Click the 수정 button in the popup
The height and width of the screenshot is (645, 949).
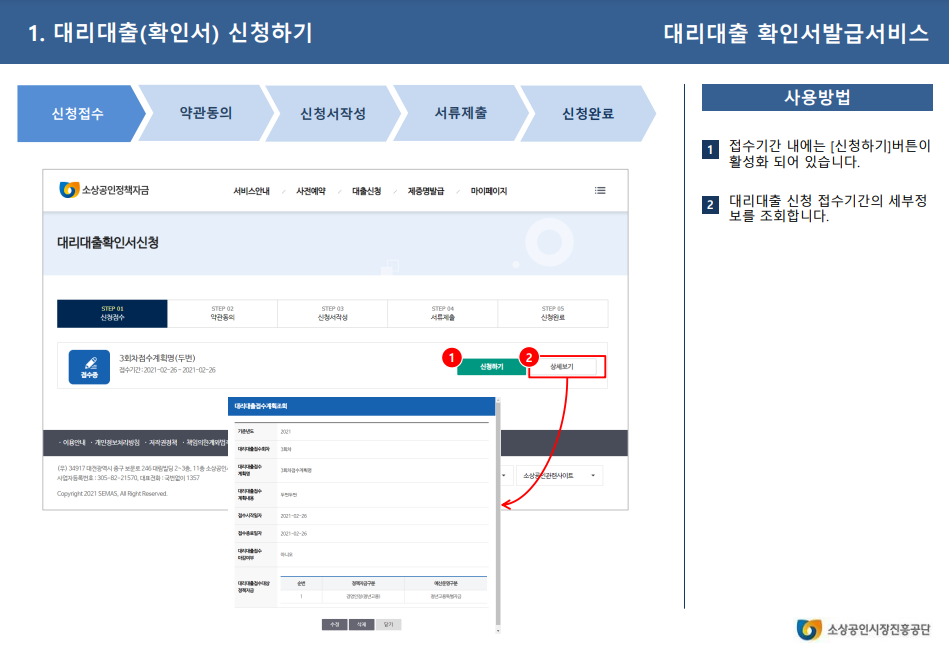click(335, 624)
